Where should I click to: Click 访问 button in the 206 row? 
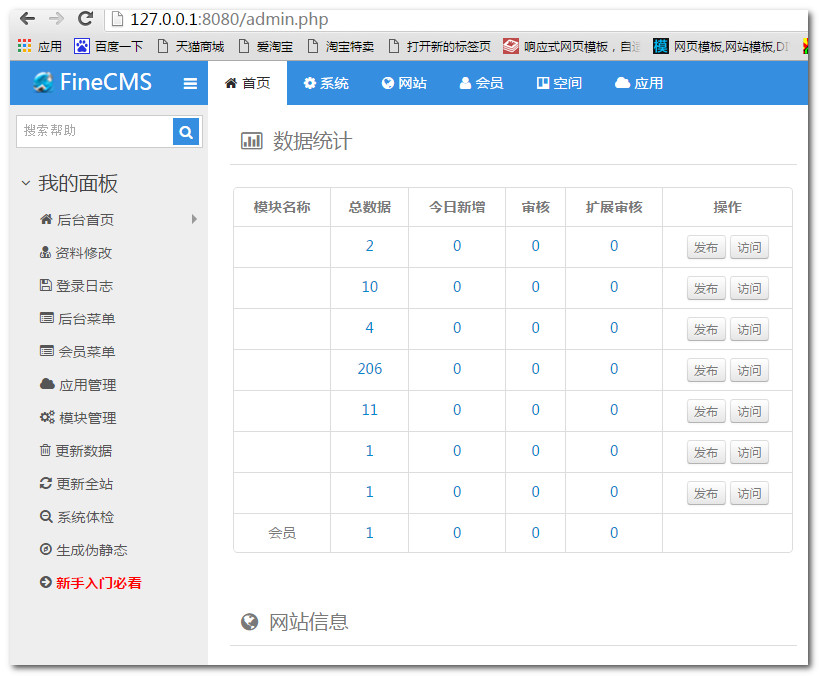coord(749,370)
